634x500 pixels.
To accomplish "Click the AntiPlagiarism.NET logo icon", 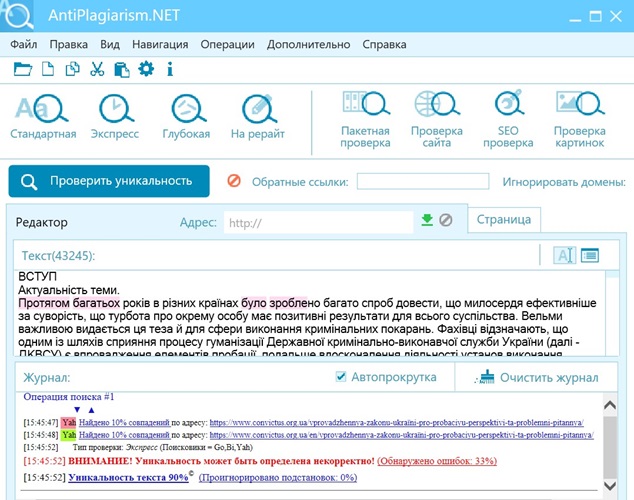I will [17, 15].
